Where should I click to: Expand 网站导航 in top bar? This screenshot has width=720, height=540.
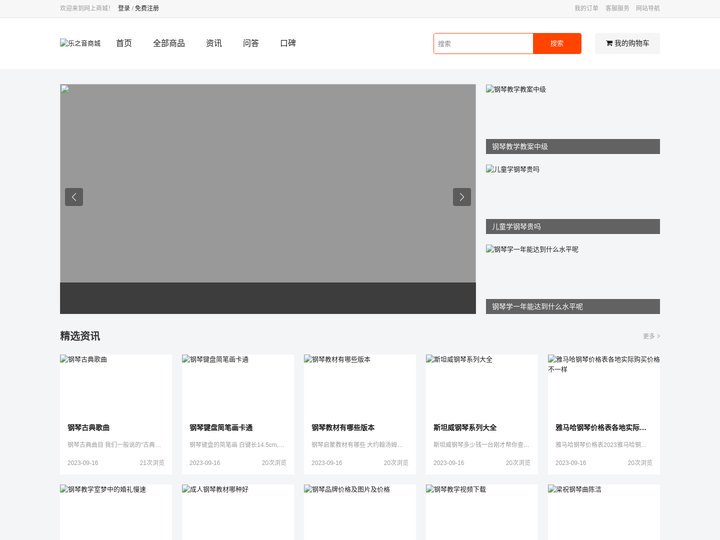pos(648,8)
